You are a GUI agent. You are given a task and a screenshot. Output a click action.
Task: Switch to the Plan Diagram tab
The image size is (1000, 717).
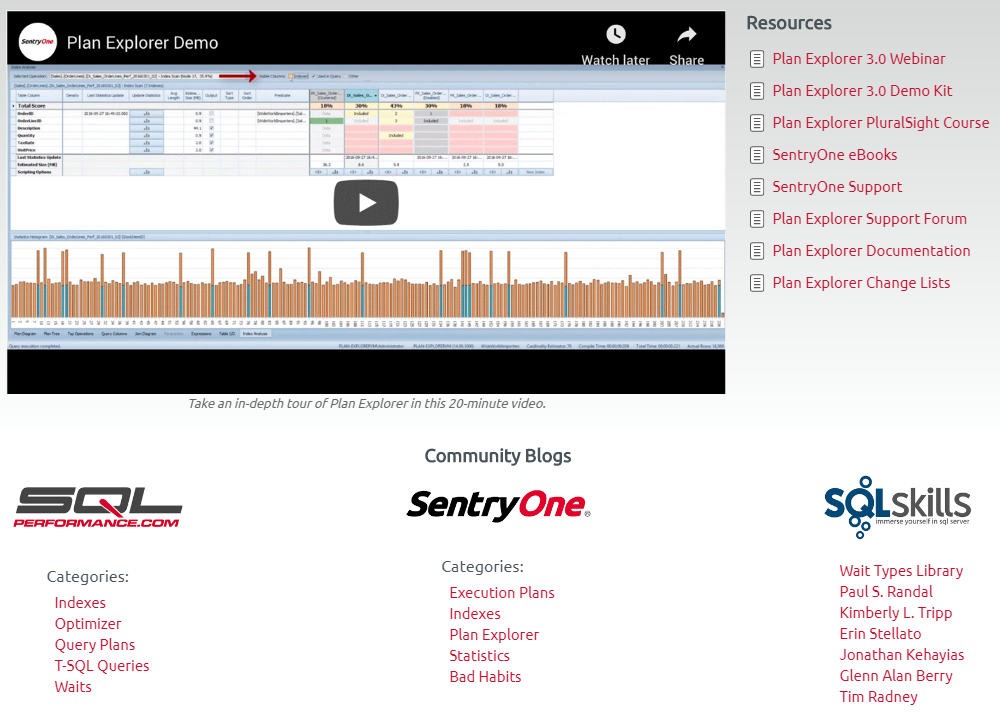pyautogui.click(x=24, y=332)
